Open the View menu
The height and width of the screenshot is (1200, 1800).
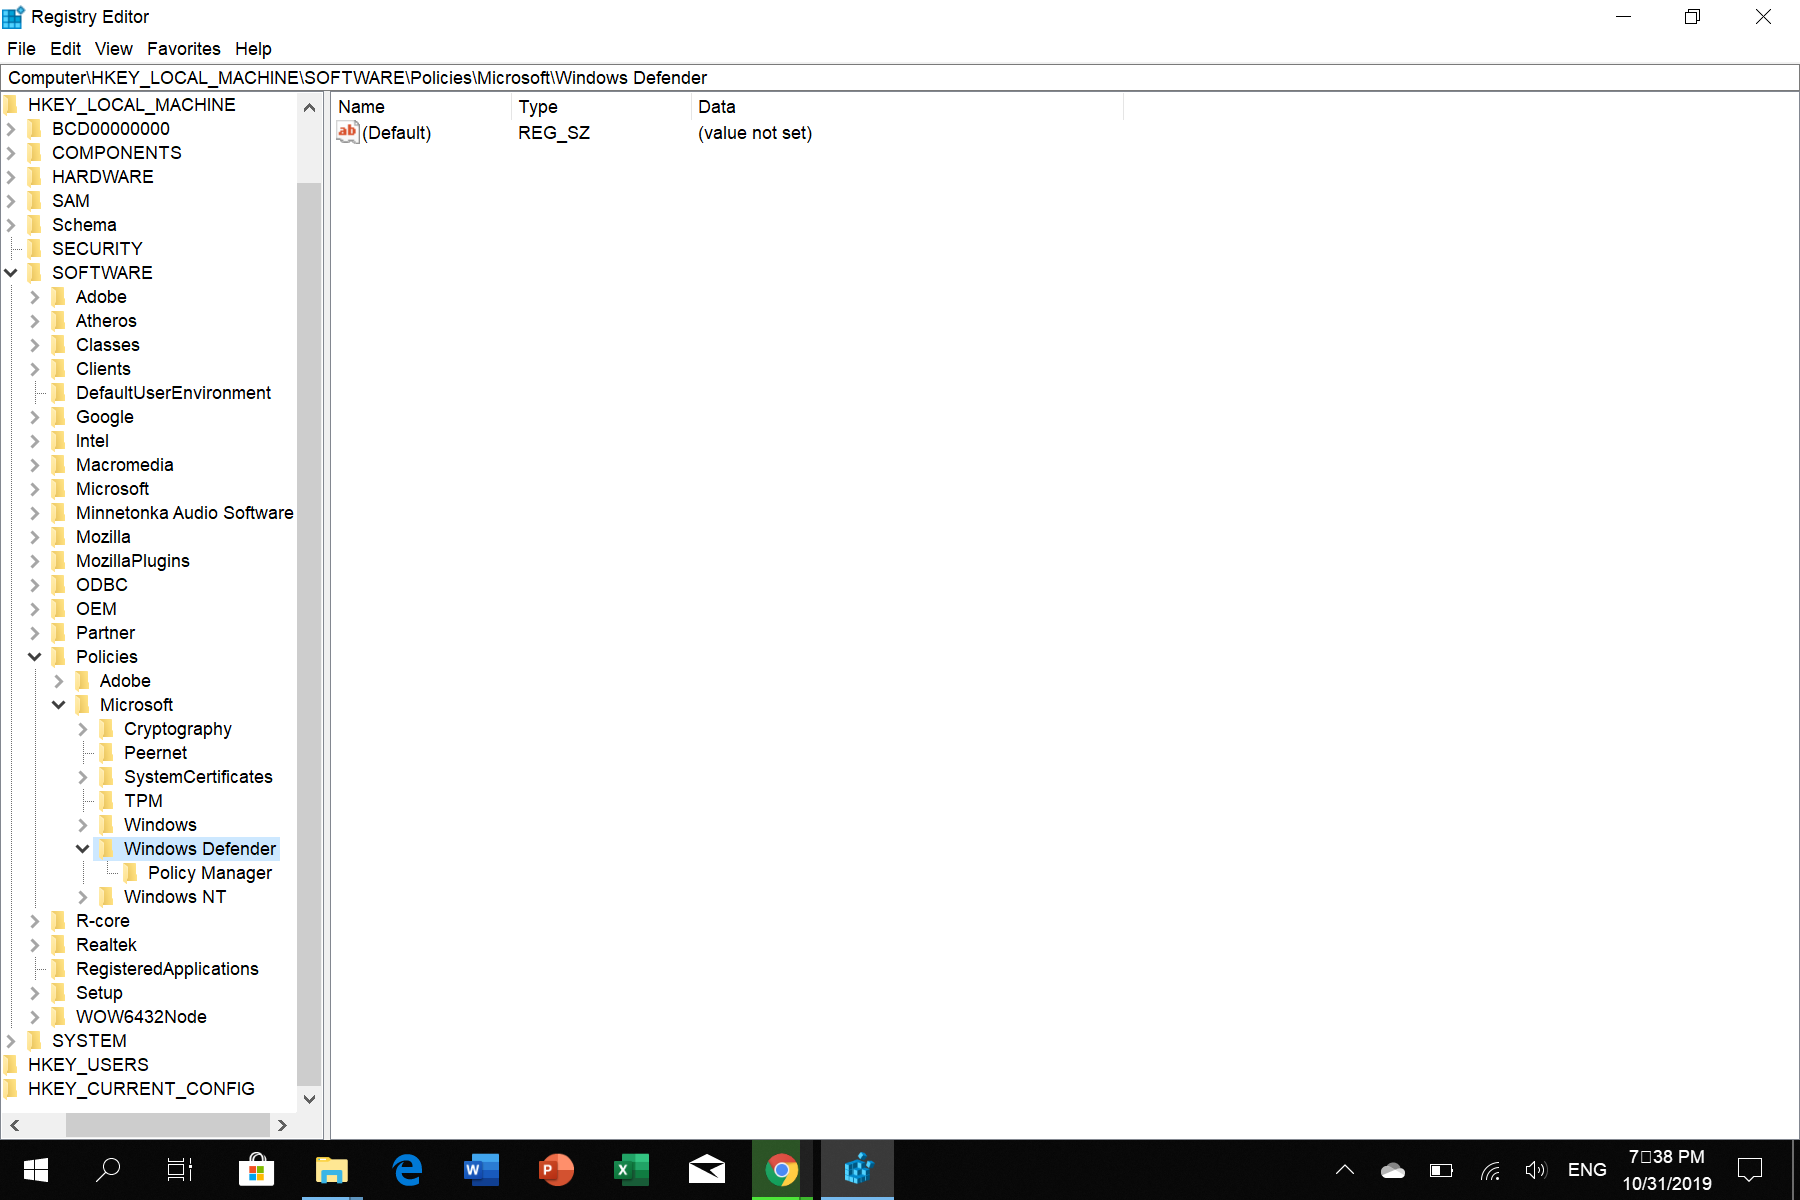coord(113,49)
